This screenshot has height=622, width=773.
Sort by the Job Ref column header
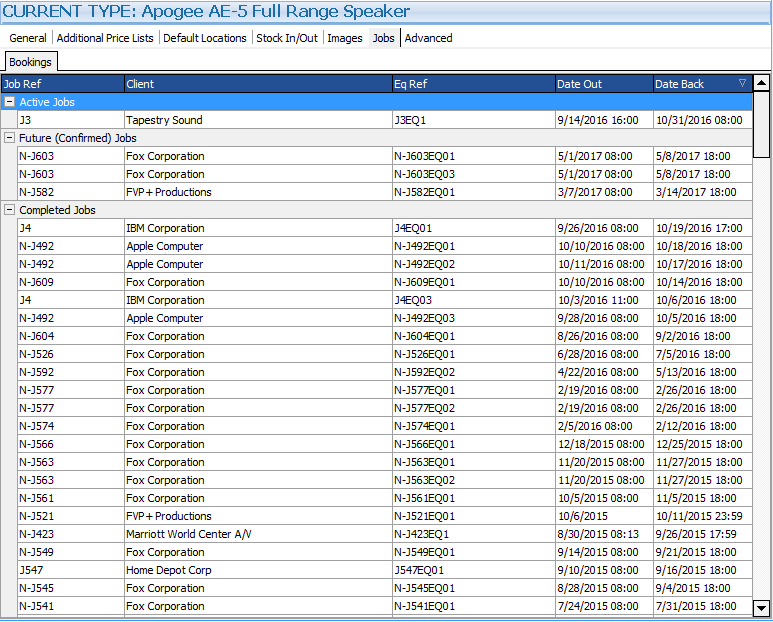[62, 84]
